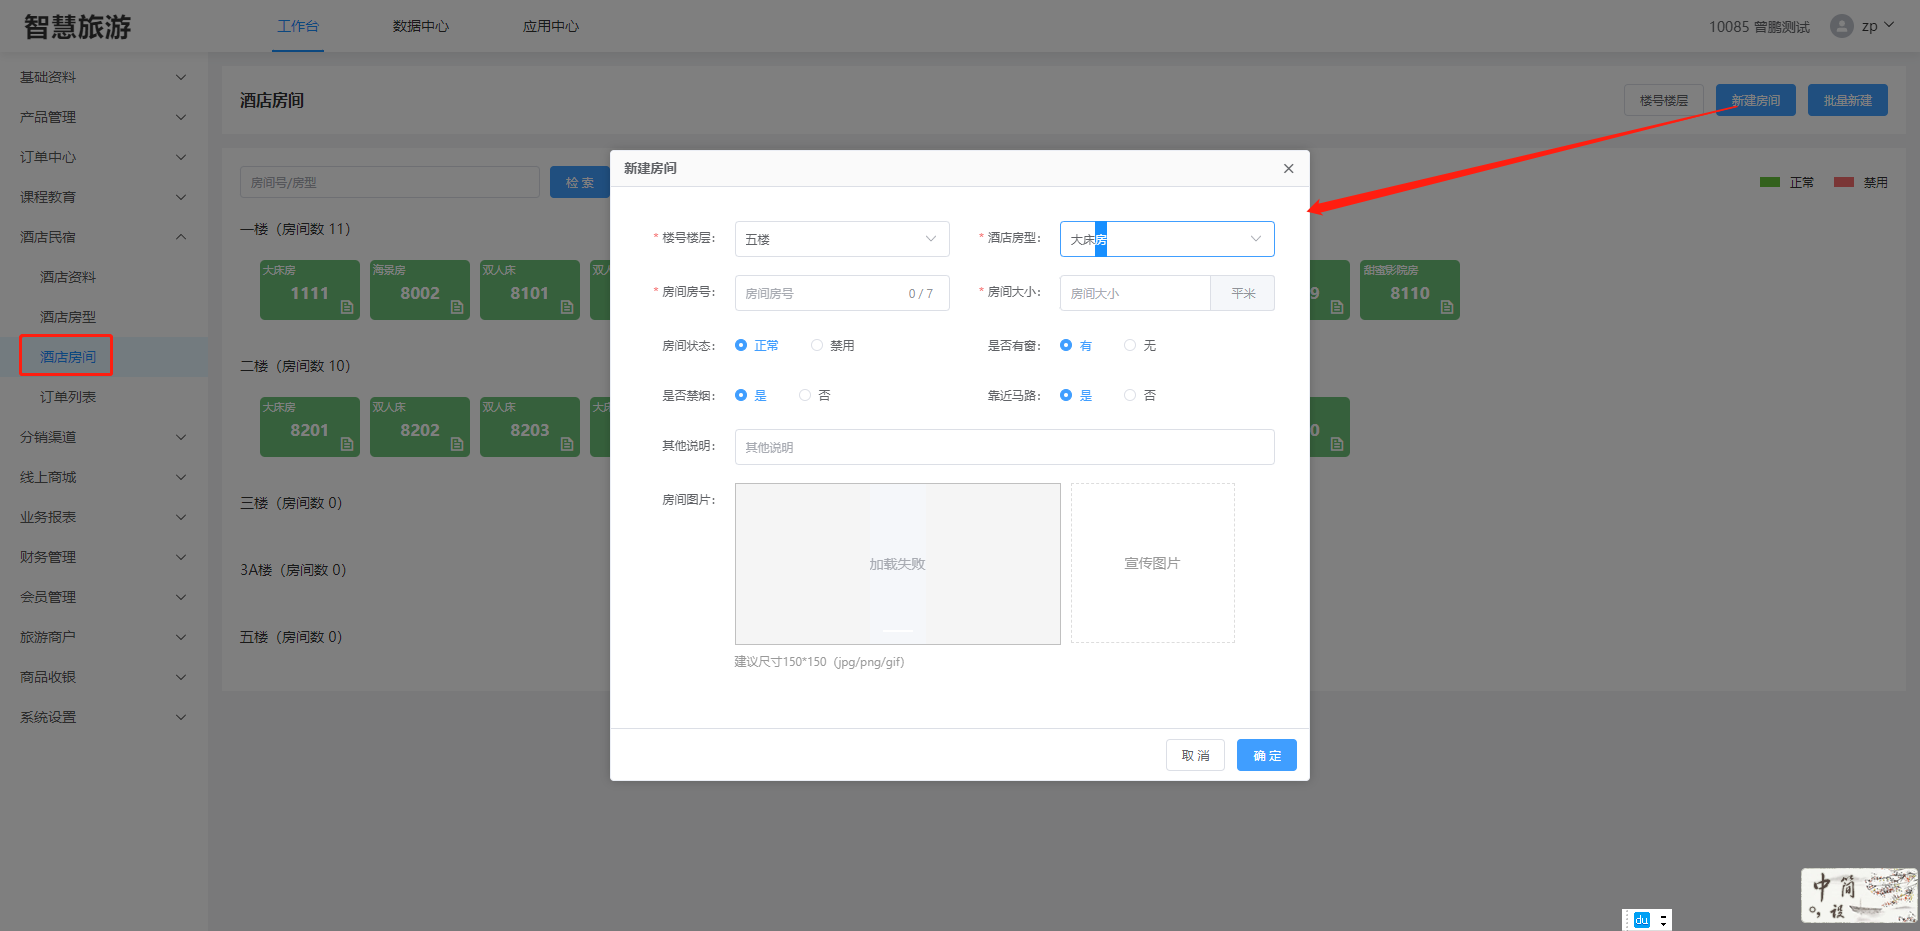This screenshot has width=1920, height=931.
Task: Click the 取消 button
Action: tap(1195, 755)
